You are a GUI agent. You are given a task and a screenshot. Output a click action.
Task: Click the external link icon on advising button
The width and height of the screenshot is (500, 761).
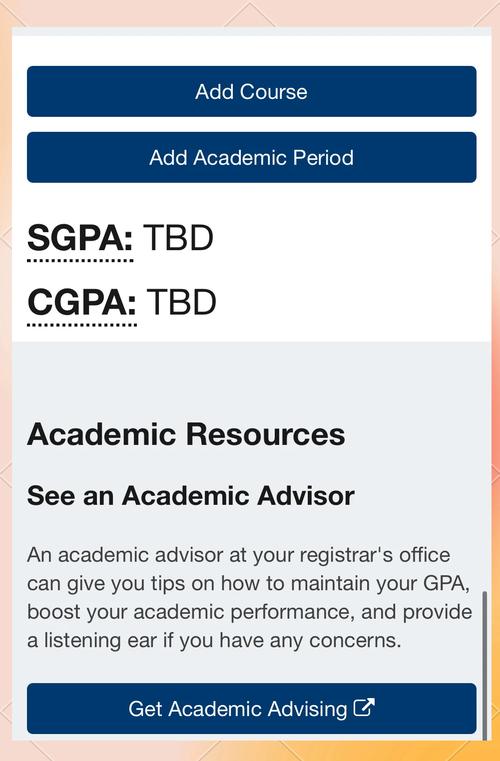point(364,707)
